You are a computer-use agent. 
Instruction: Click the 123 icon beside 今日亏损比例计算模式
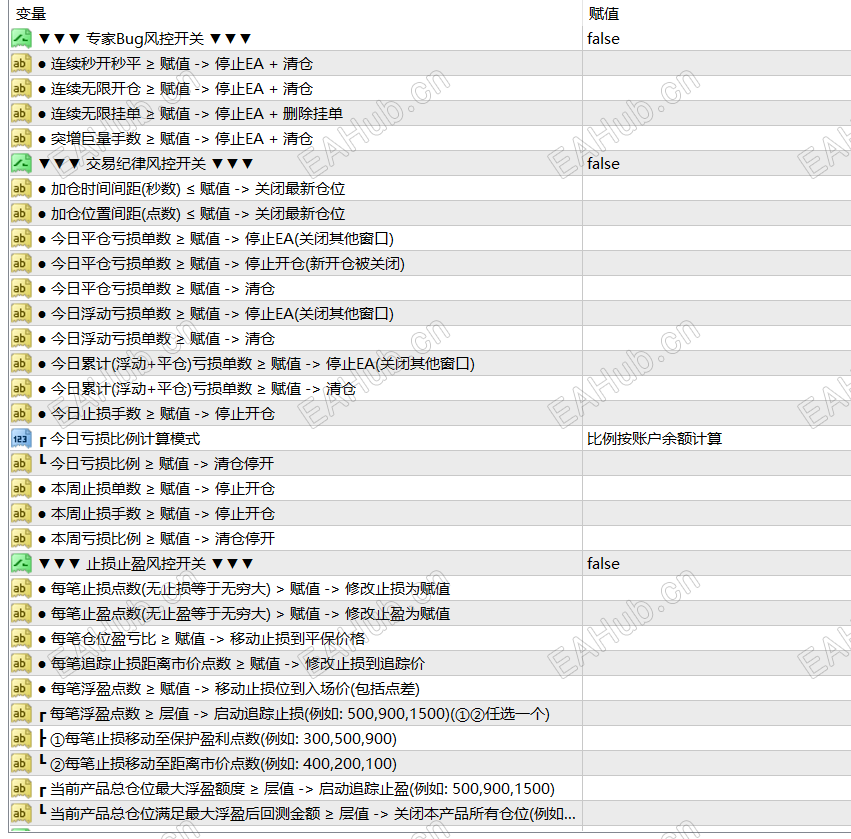click(21, 438)
